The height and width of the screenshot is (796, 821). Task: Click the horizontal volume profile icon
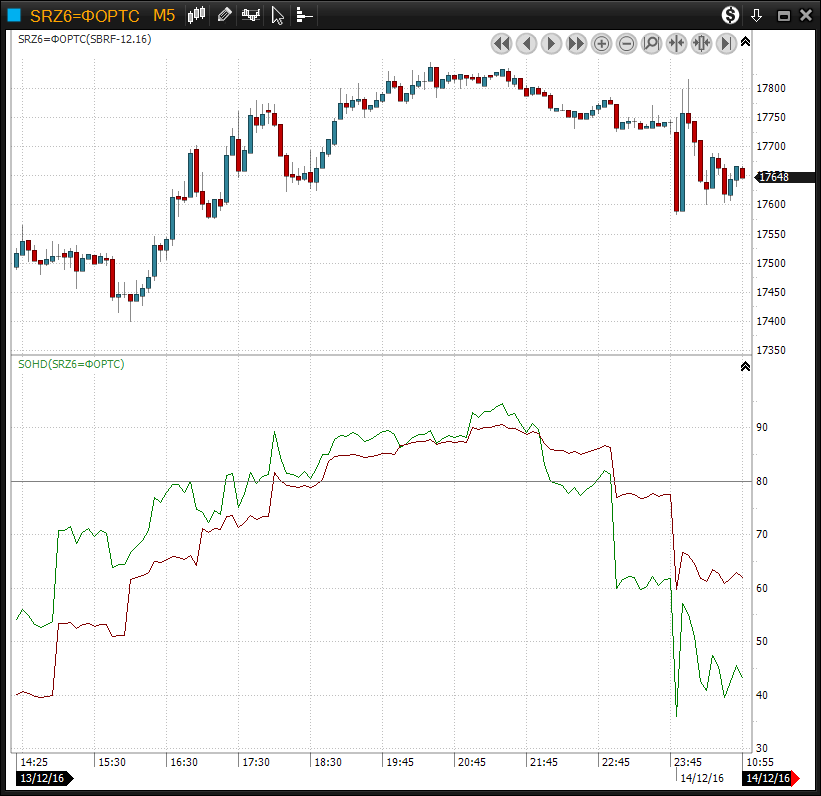point(304,15)
